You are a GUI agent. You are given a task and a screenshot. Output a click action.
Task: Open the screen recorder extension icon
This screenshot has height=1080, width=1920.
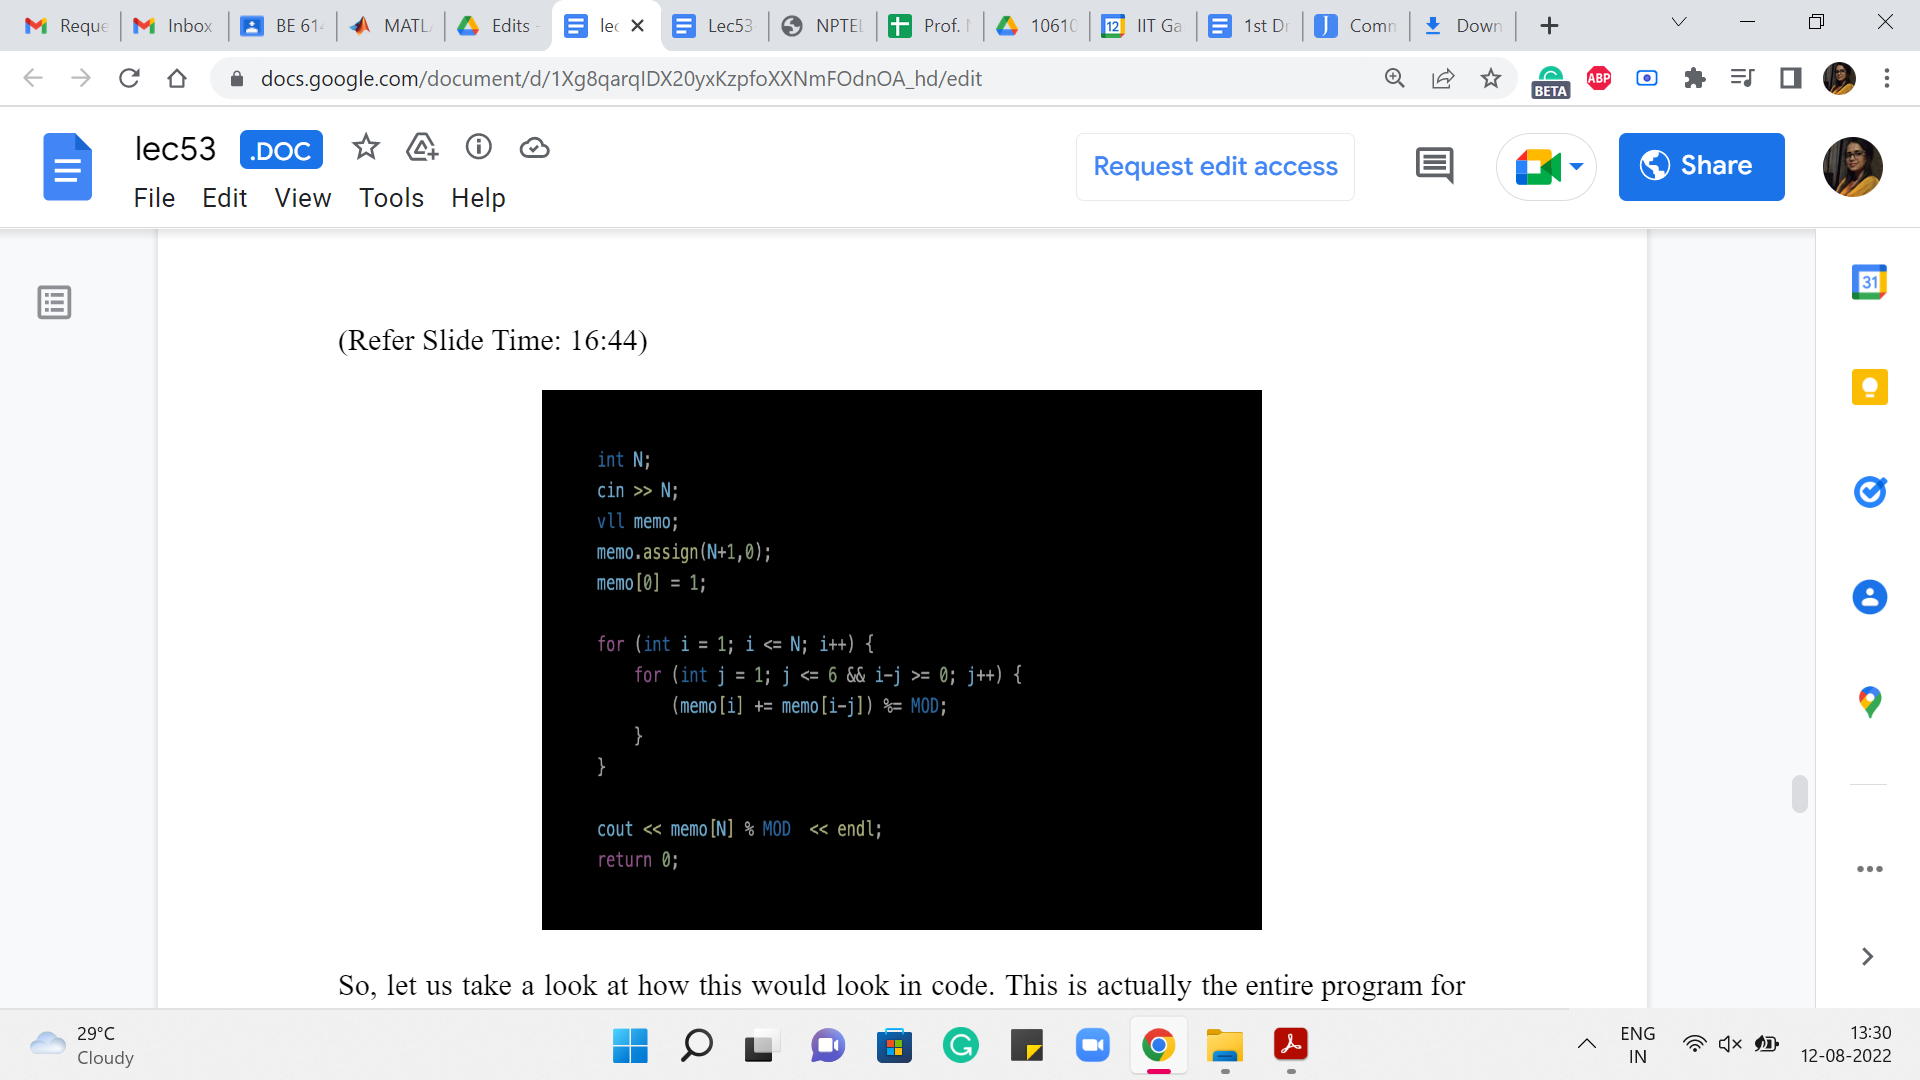1646,78
